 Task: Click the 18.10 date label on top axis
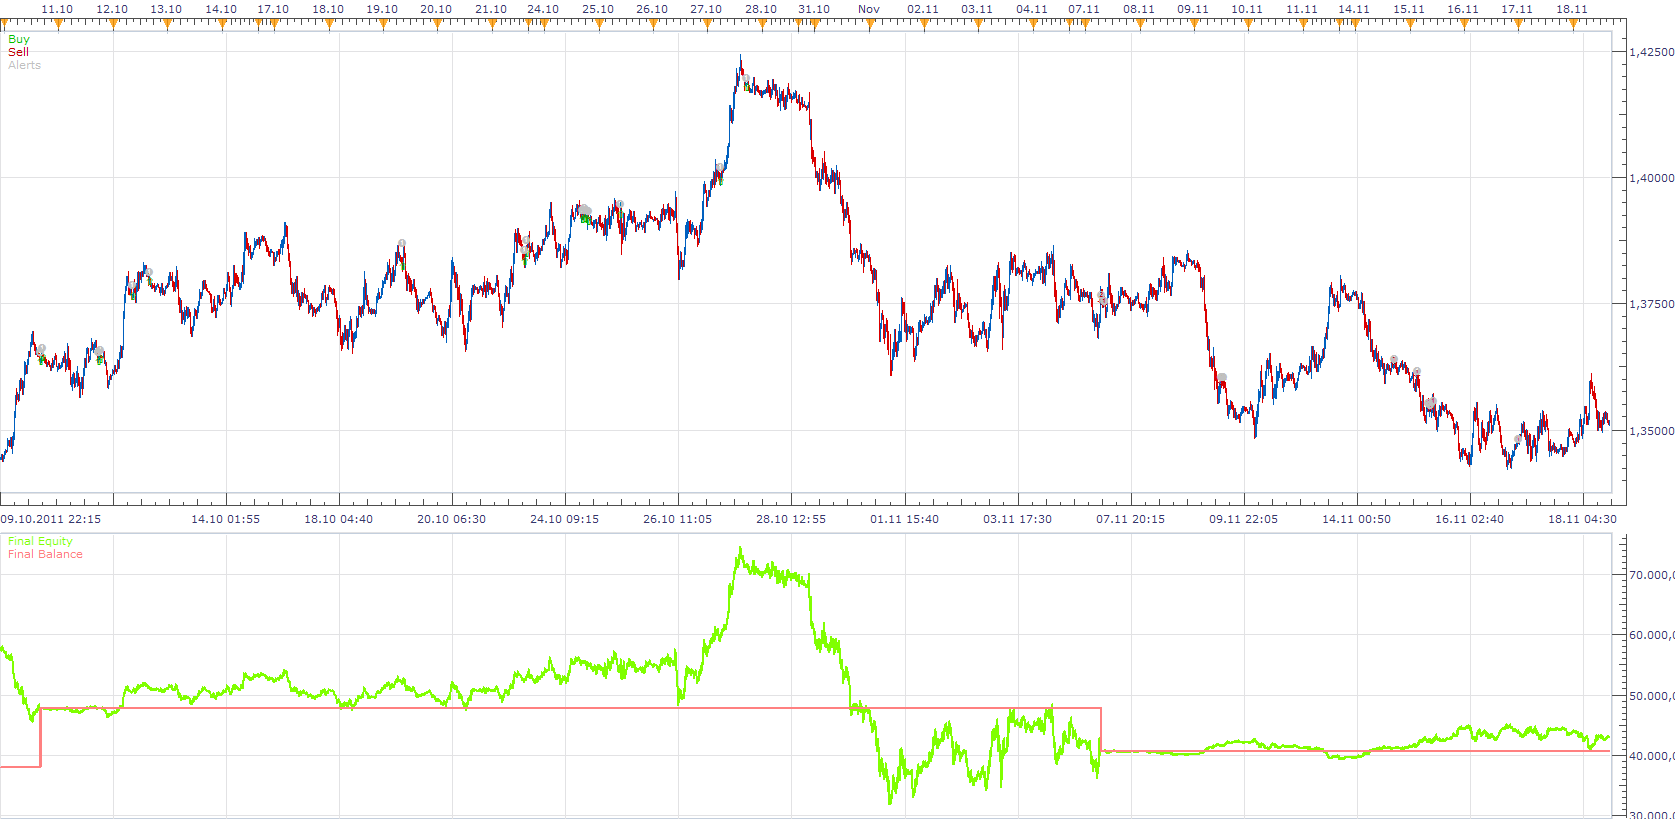point(328,9)
